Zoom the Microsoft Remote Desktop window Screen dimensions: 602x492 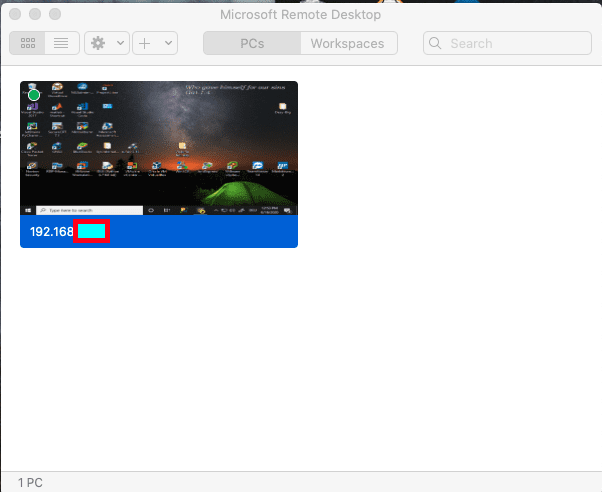point(55,14)
